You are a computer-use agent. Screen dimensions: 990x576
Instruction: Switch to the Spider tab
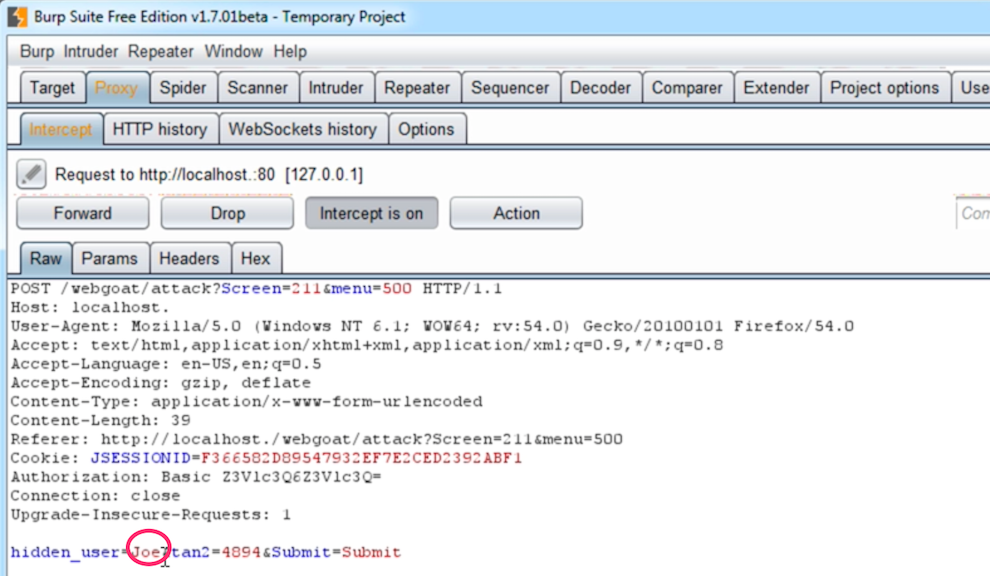coord(182,88)
